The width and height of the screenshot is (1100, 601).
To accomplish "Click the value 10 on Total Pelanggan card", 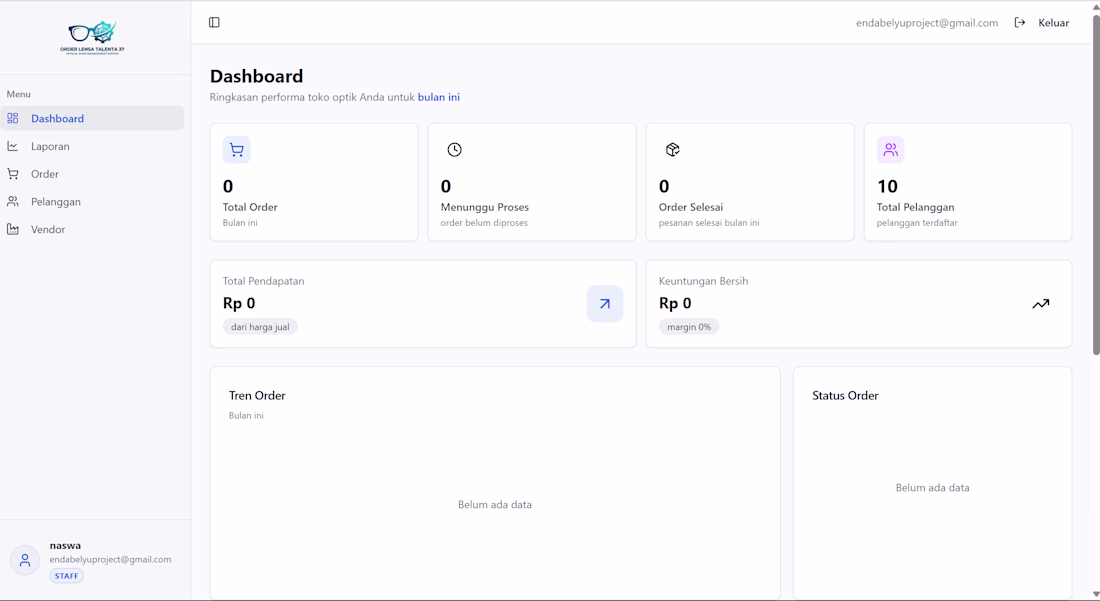I will tap(887, 186).
